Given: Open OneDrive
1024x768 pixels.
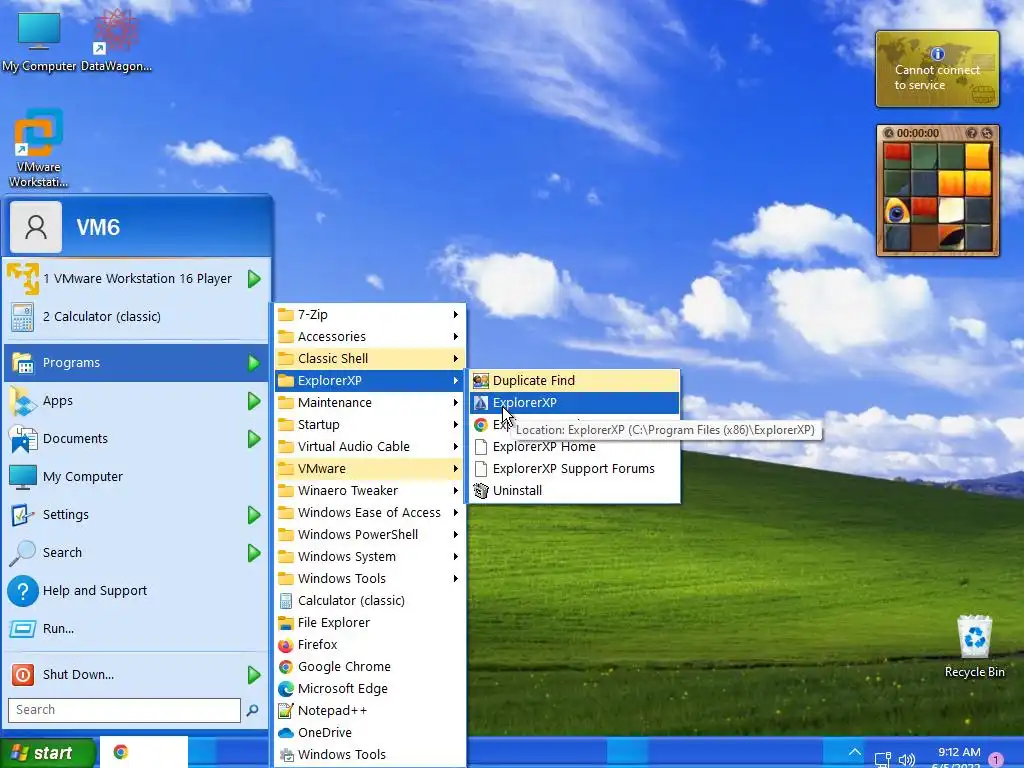Looking at the screenshot, I should tap(370, 732).
